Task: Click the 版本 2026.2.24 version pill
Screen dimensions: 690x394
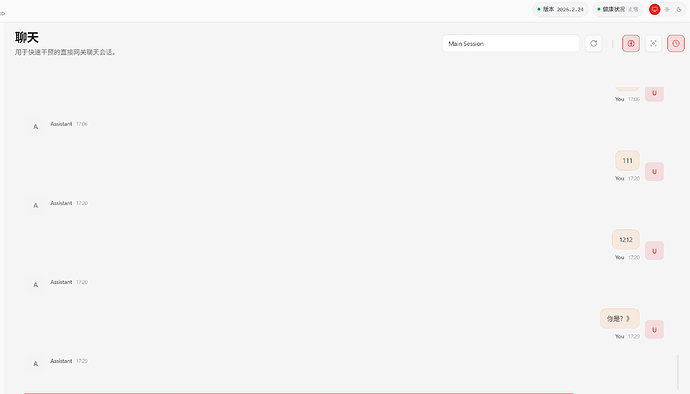Action: click(x=560, y=9)
